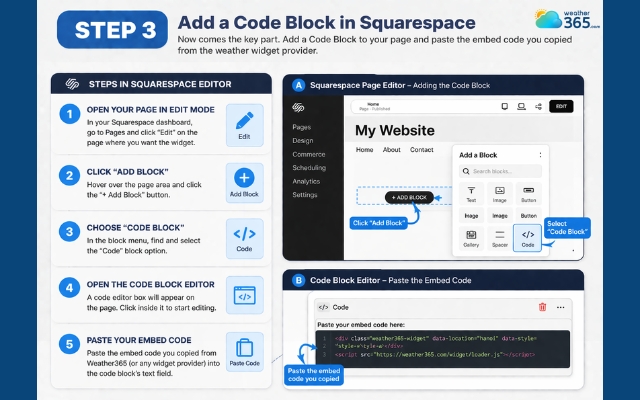Open Scheduling in the Squarespace sidebar
The width and height of the screenshot is (640, 400).
click(x=309, y=168)
